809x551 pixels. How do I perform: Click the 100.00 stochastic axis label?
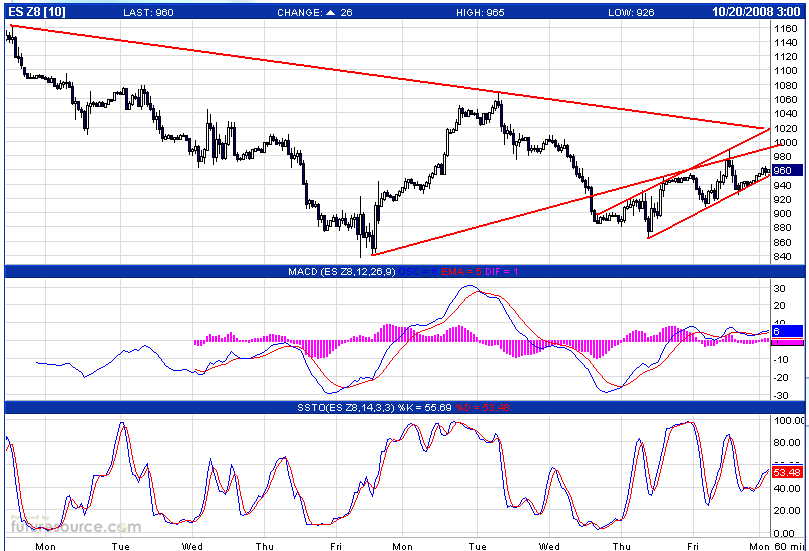point(788,420)
